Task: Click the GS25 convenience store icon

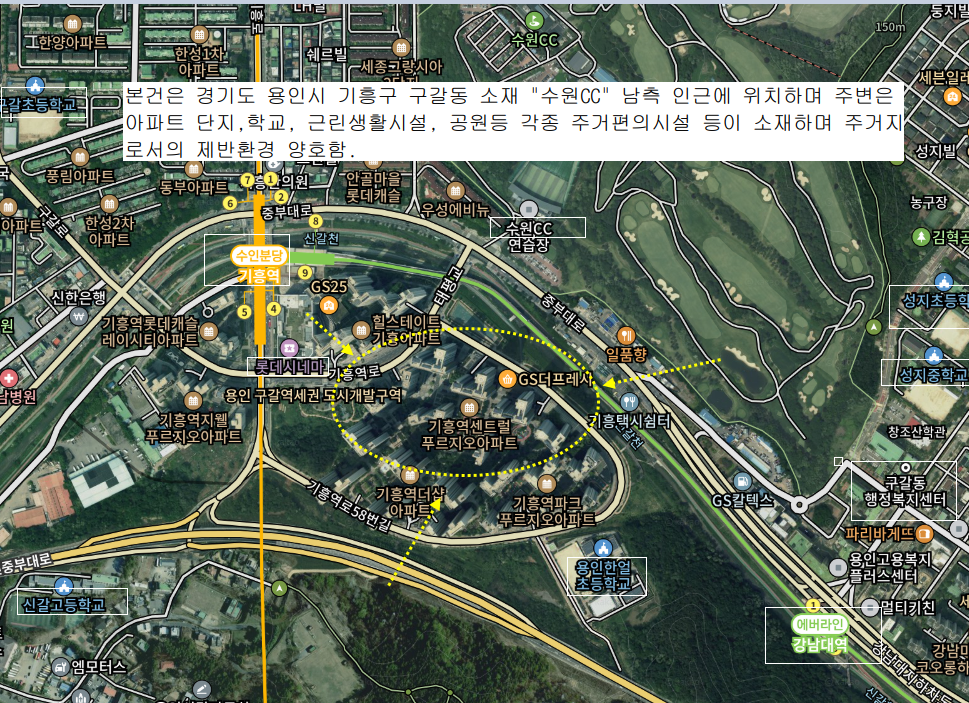Action: click(x=329, y=305)
